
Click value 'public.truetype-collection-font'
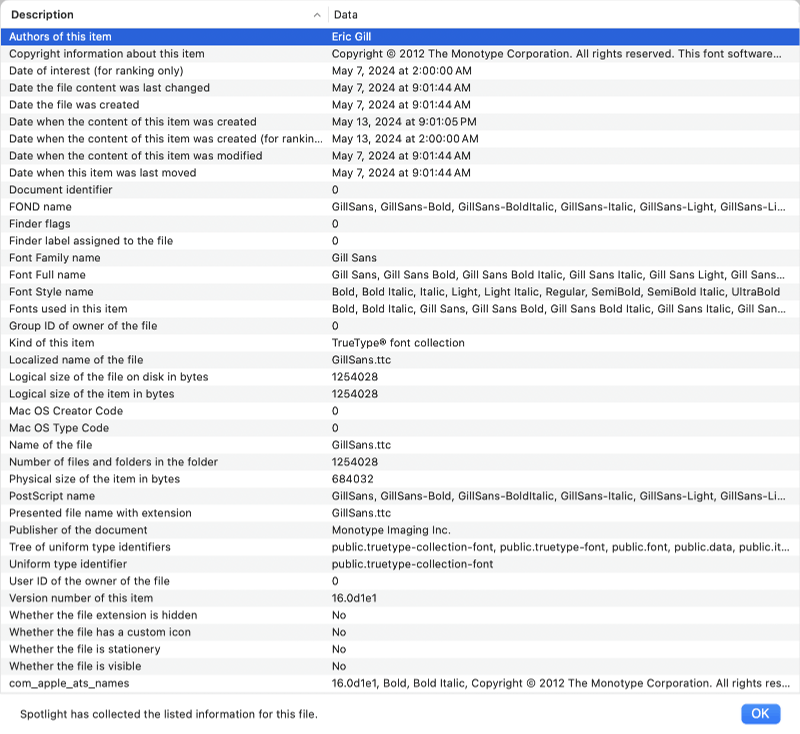point(412,564)
